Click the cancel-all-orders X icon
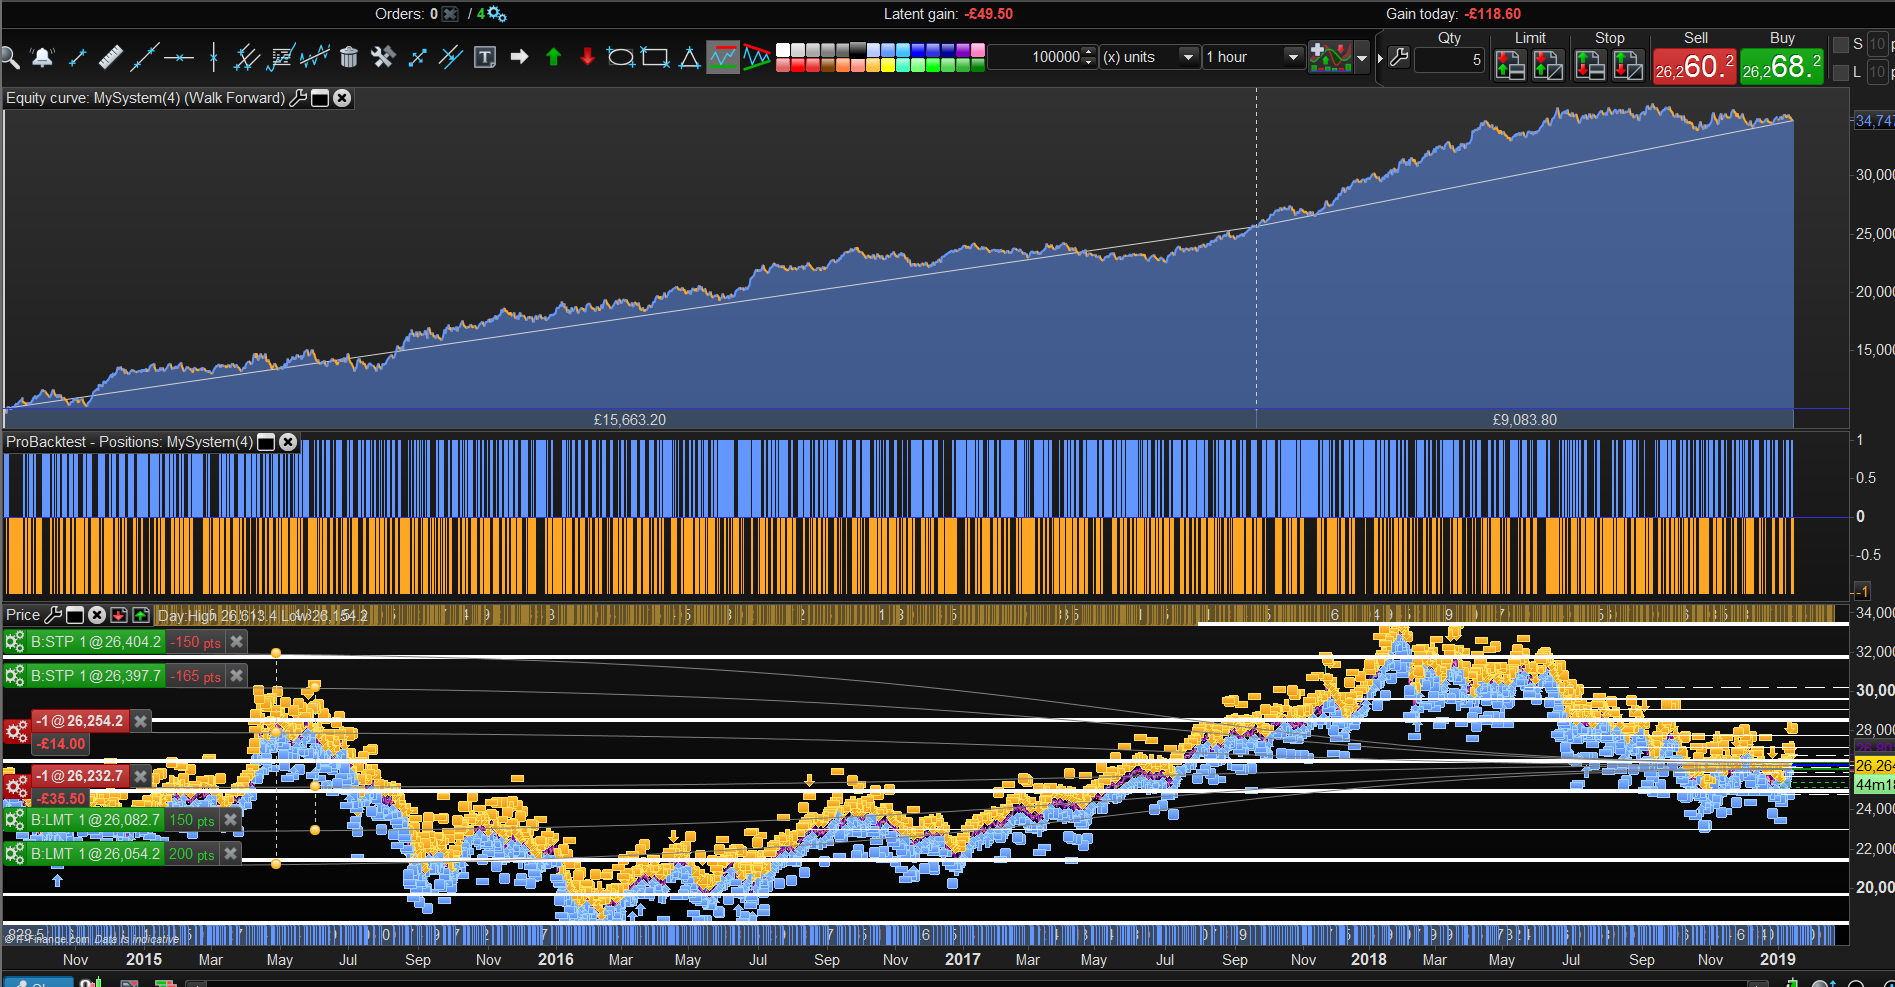 click(451, 14)
